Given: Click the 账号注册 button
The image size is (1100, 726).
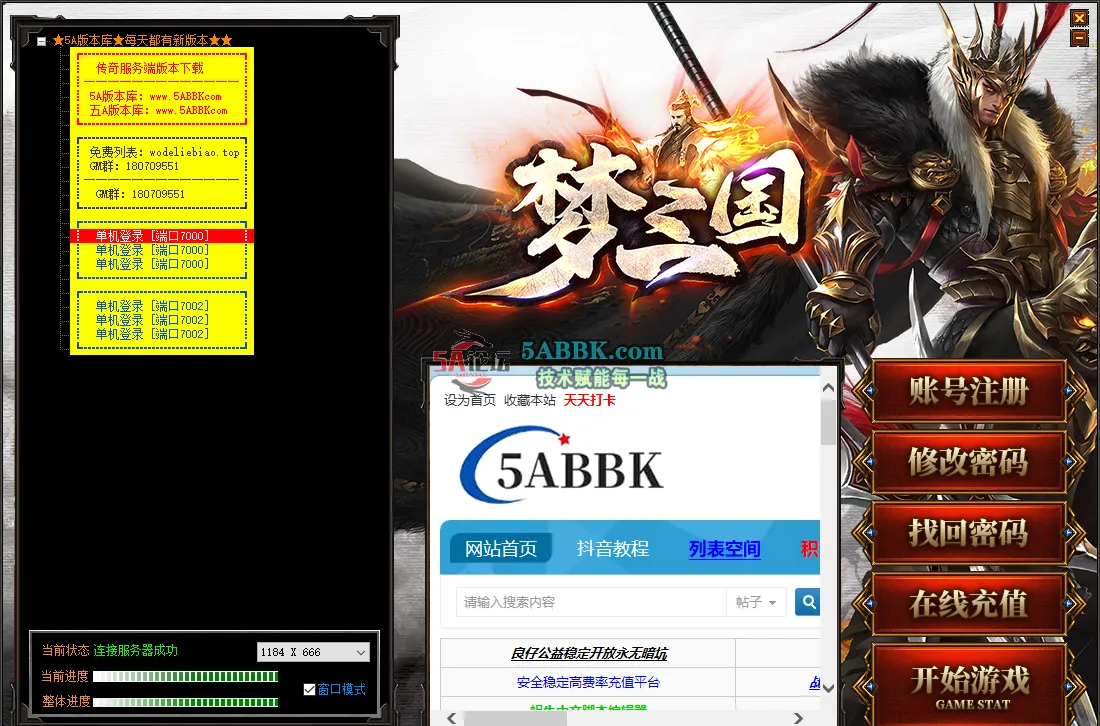Looking at the screenshot, I should [969, 391].
